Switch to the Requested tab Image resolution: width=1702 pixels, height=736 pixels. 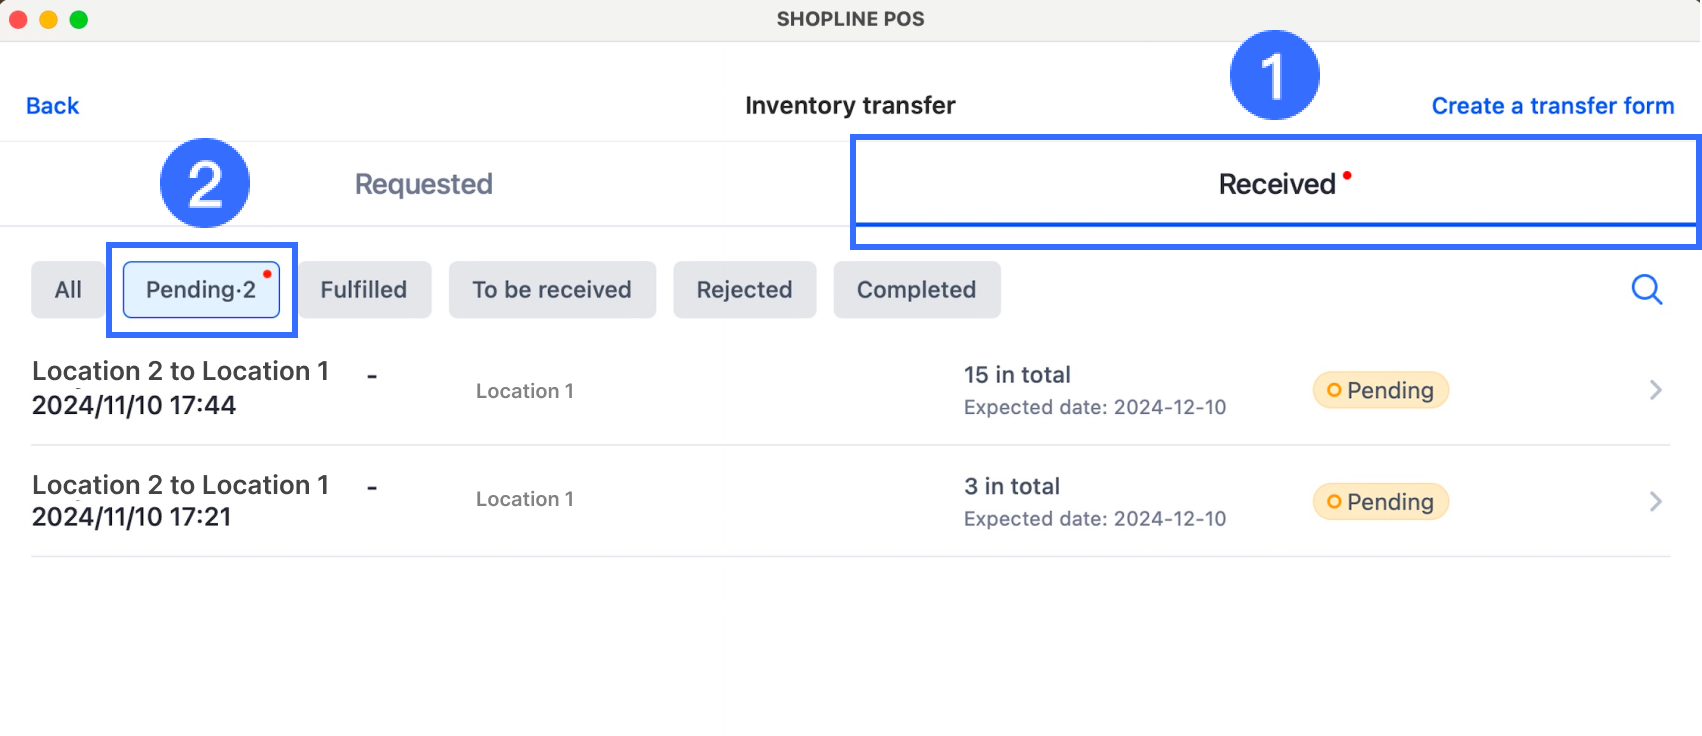(x=424, y=184)
